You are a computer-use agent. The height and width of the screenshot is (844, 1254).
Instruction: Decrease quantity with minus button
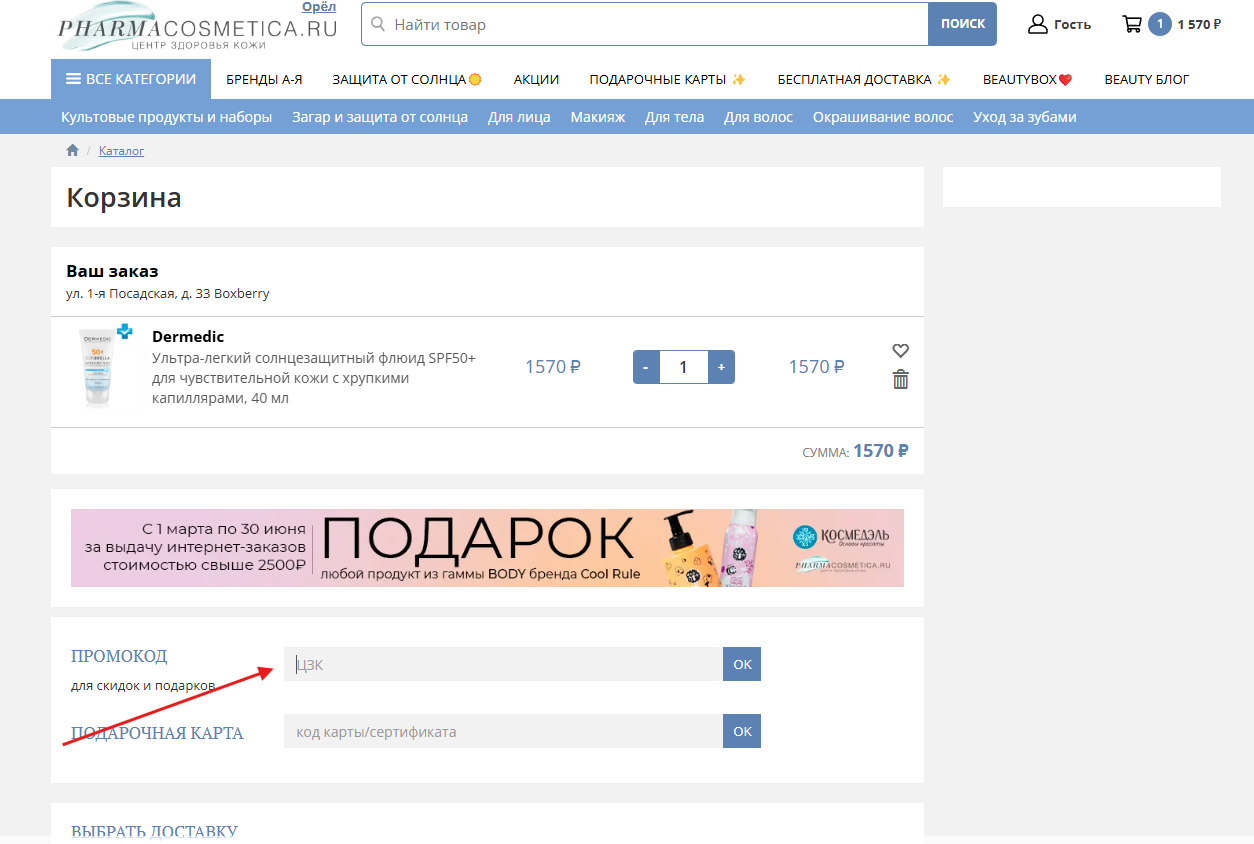click(x=646, y=367)
